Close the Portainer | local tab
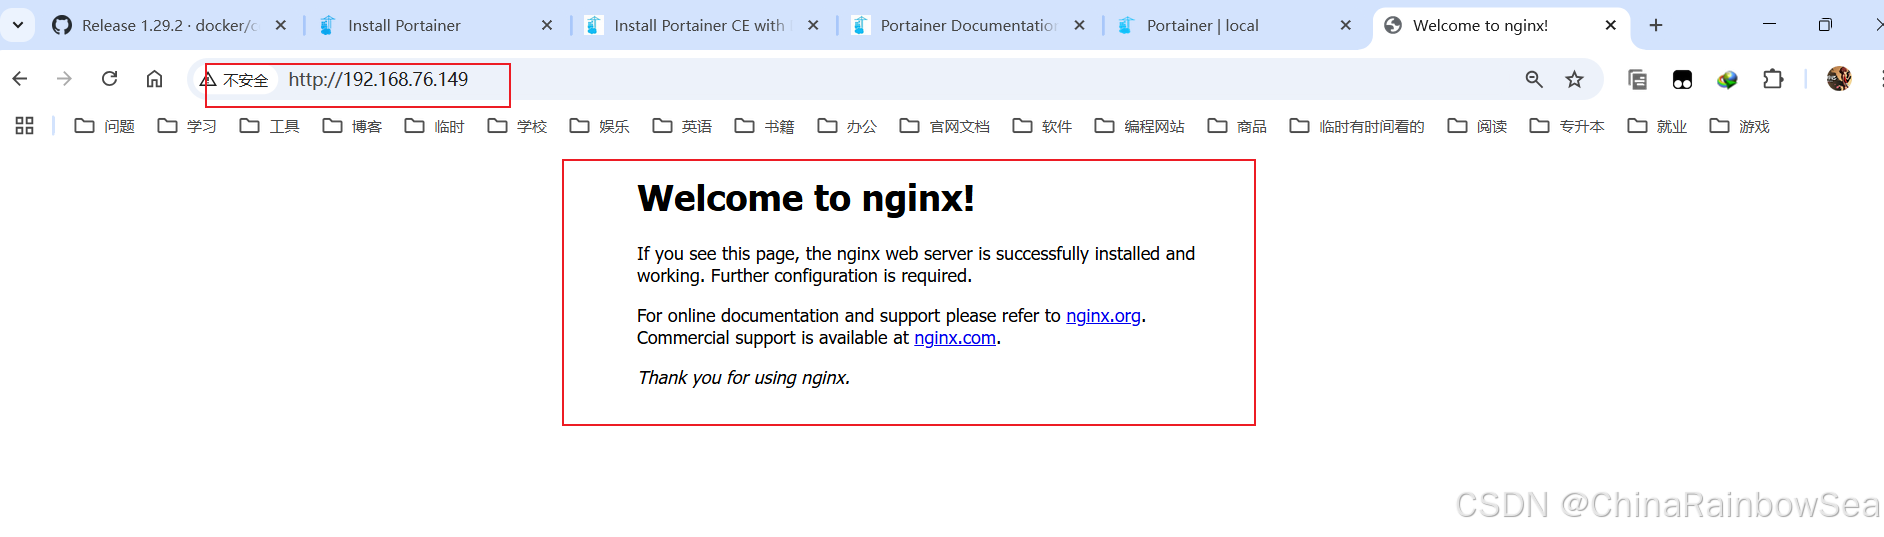Viewport: 1884px width, 537px height. click(x=1345, y=26)
